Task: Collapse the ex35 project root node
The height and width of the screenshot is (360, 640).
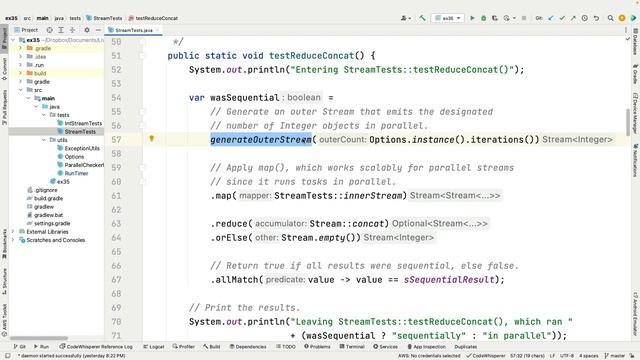Action: click(x=13, y=40)
